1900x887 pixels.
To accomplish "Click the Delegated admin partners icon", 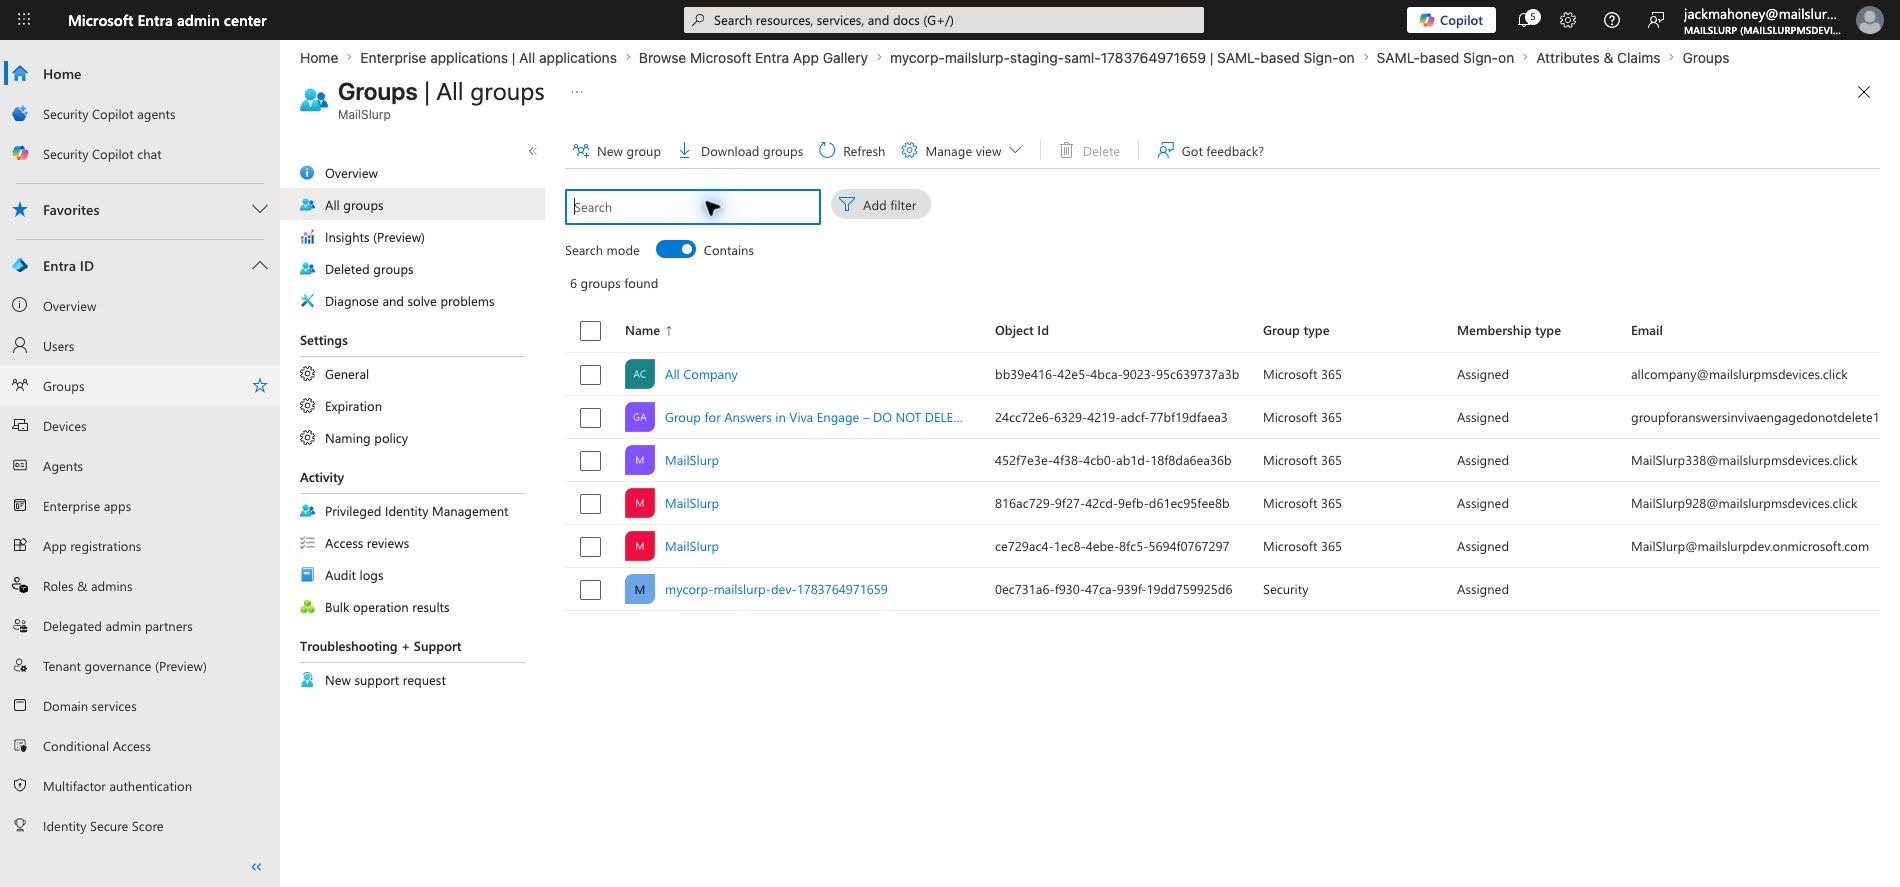I will pyautogui.click(x=20, y=625).
